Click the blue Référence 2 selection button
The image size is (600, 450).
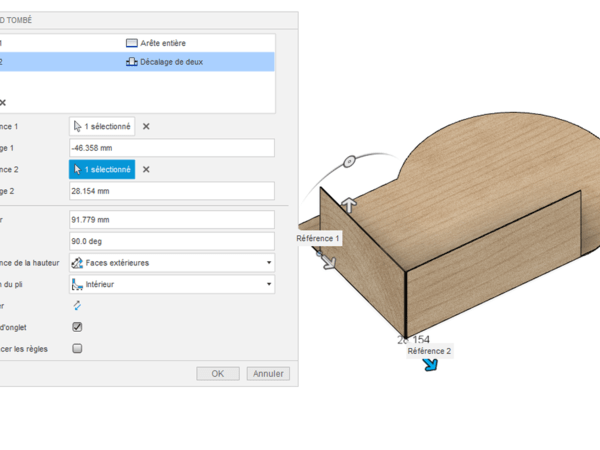tap(101, 170)
